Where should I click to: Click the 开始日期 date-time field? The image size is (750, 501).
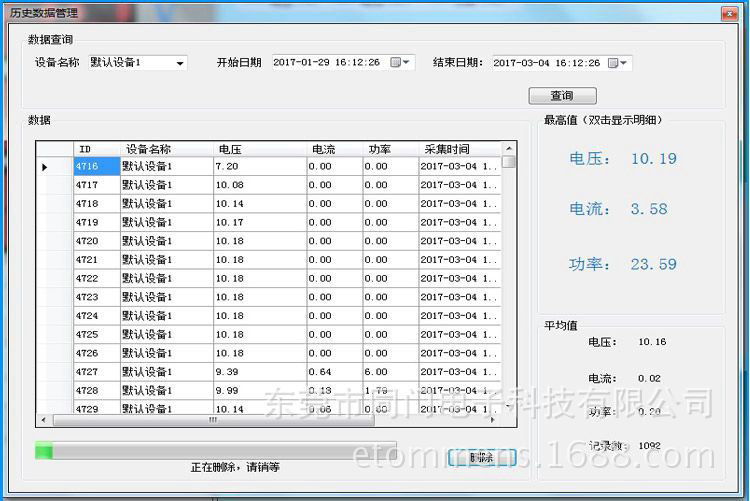click(328, 62)
